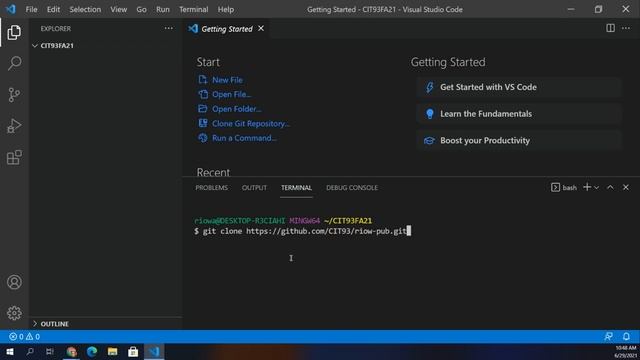The image size is (640, 360).
Task: Select the Getting Started editor tab
Action: pyautogui.click(x=227, y=29)
